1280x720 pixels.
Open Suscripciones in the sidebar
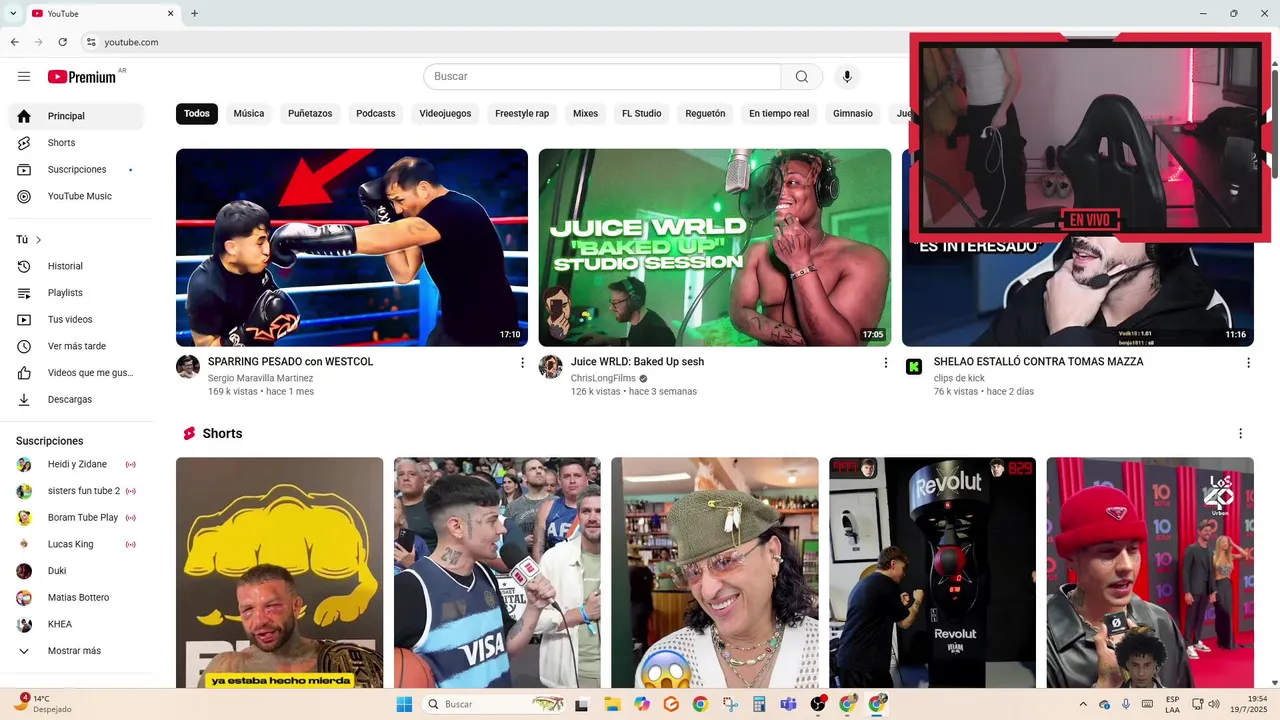76,170
